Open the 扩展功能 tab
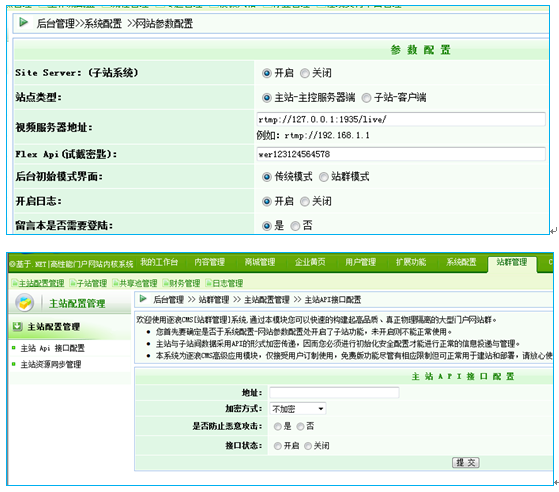The width and height of the screenshot is (559, 492). (411, 262)
